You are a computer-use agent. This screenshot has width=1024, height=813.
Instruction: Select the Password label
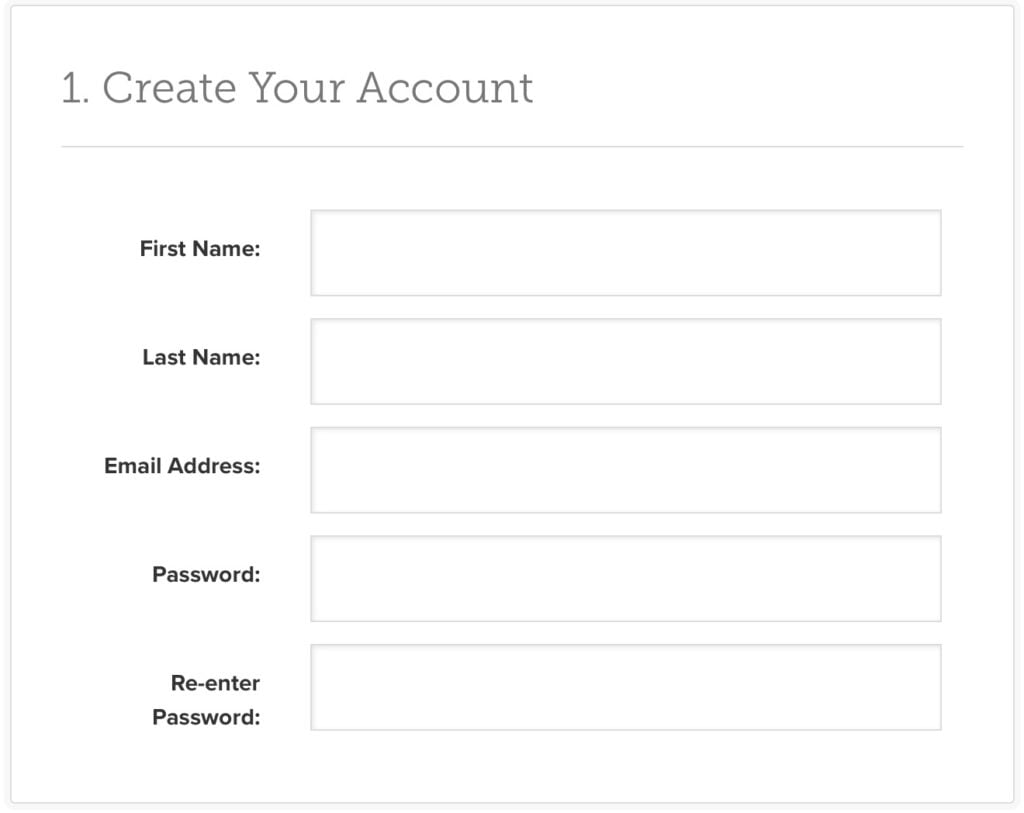(205, 574)
